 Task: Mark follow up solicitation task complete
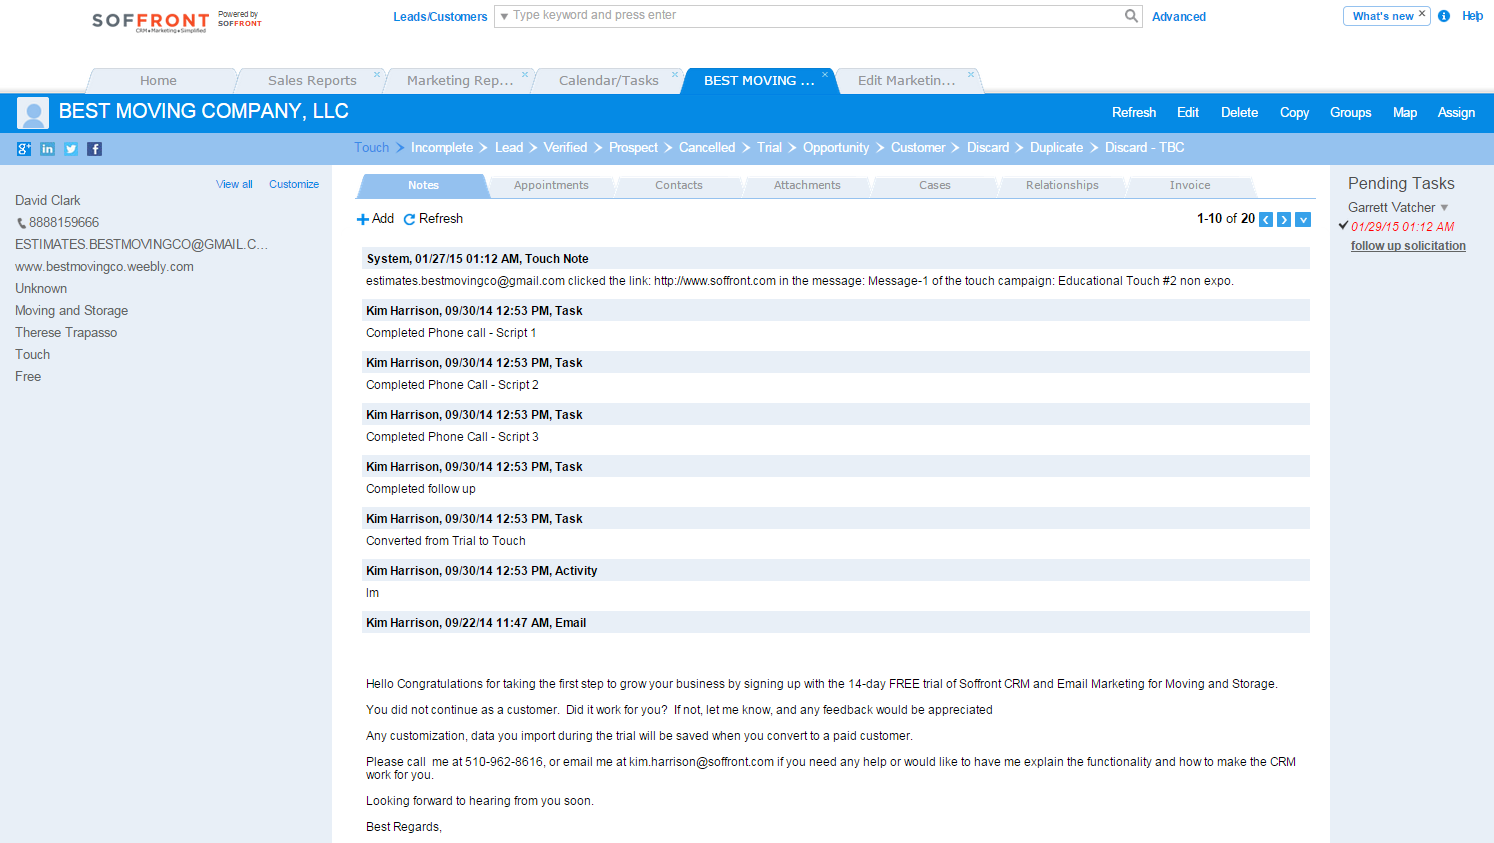(x=1344, y=226)
